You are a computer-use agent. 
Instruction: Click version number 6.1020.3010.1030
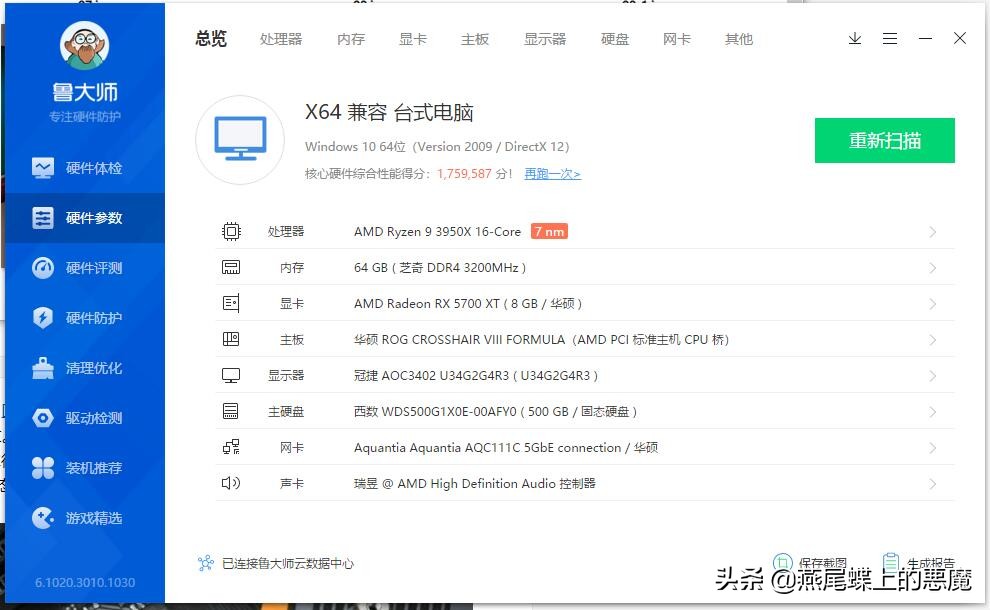point(85,582)
